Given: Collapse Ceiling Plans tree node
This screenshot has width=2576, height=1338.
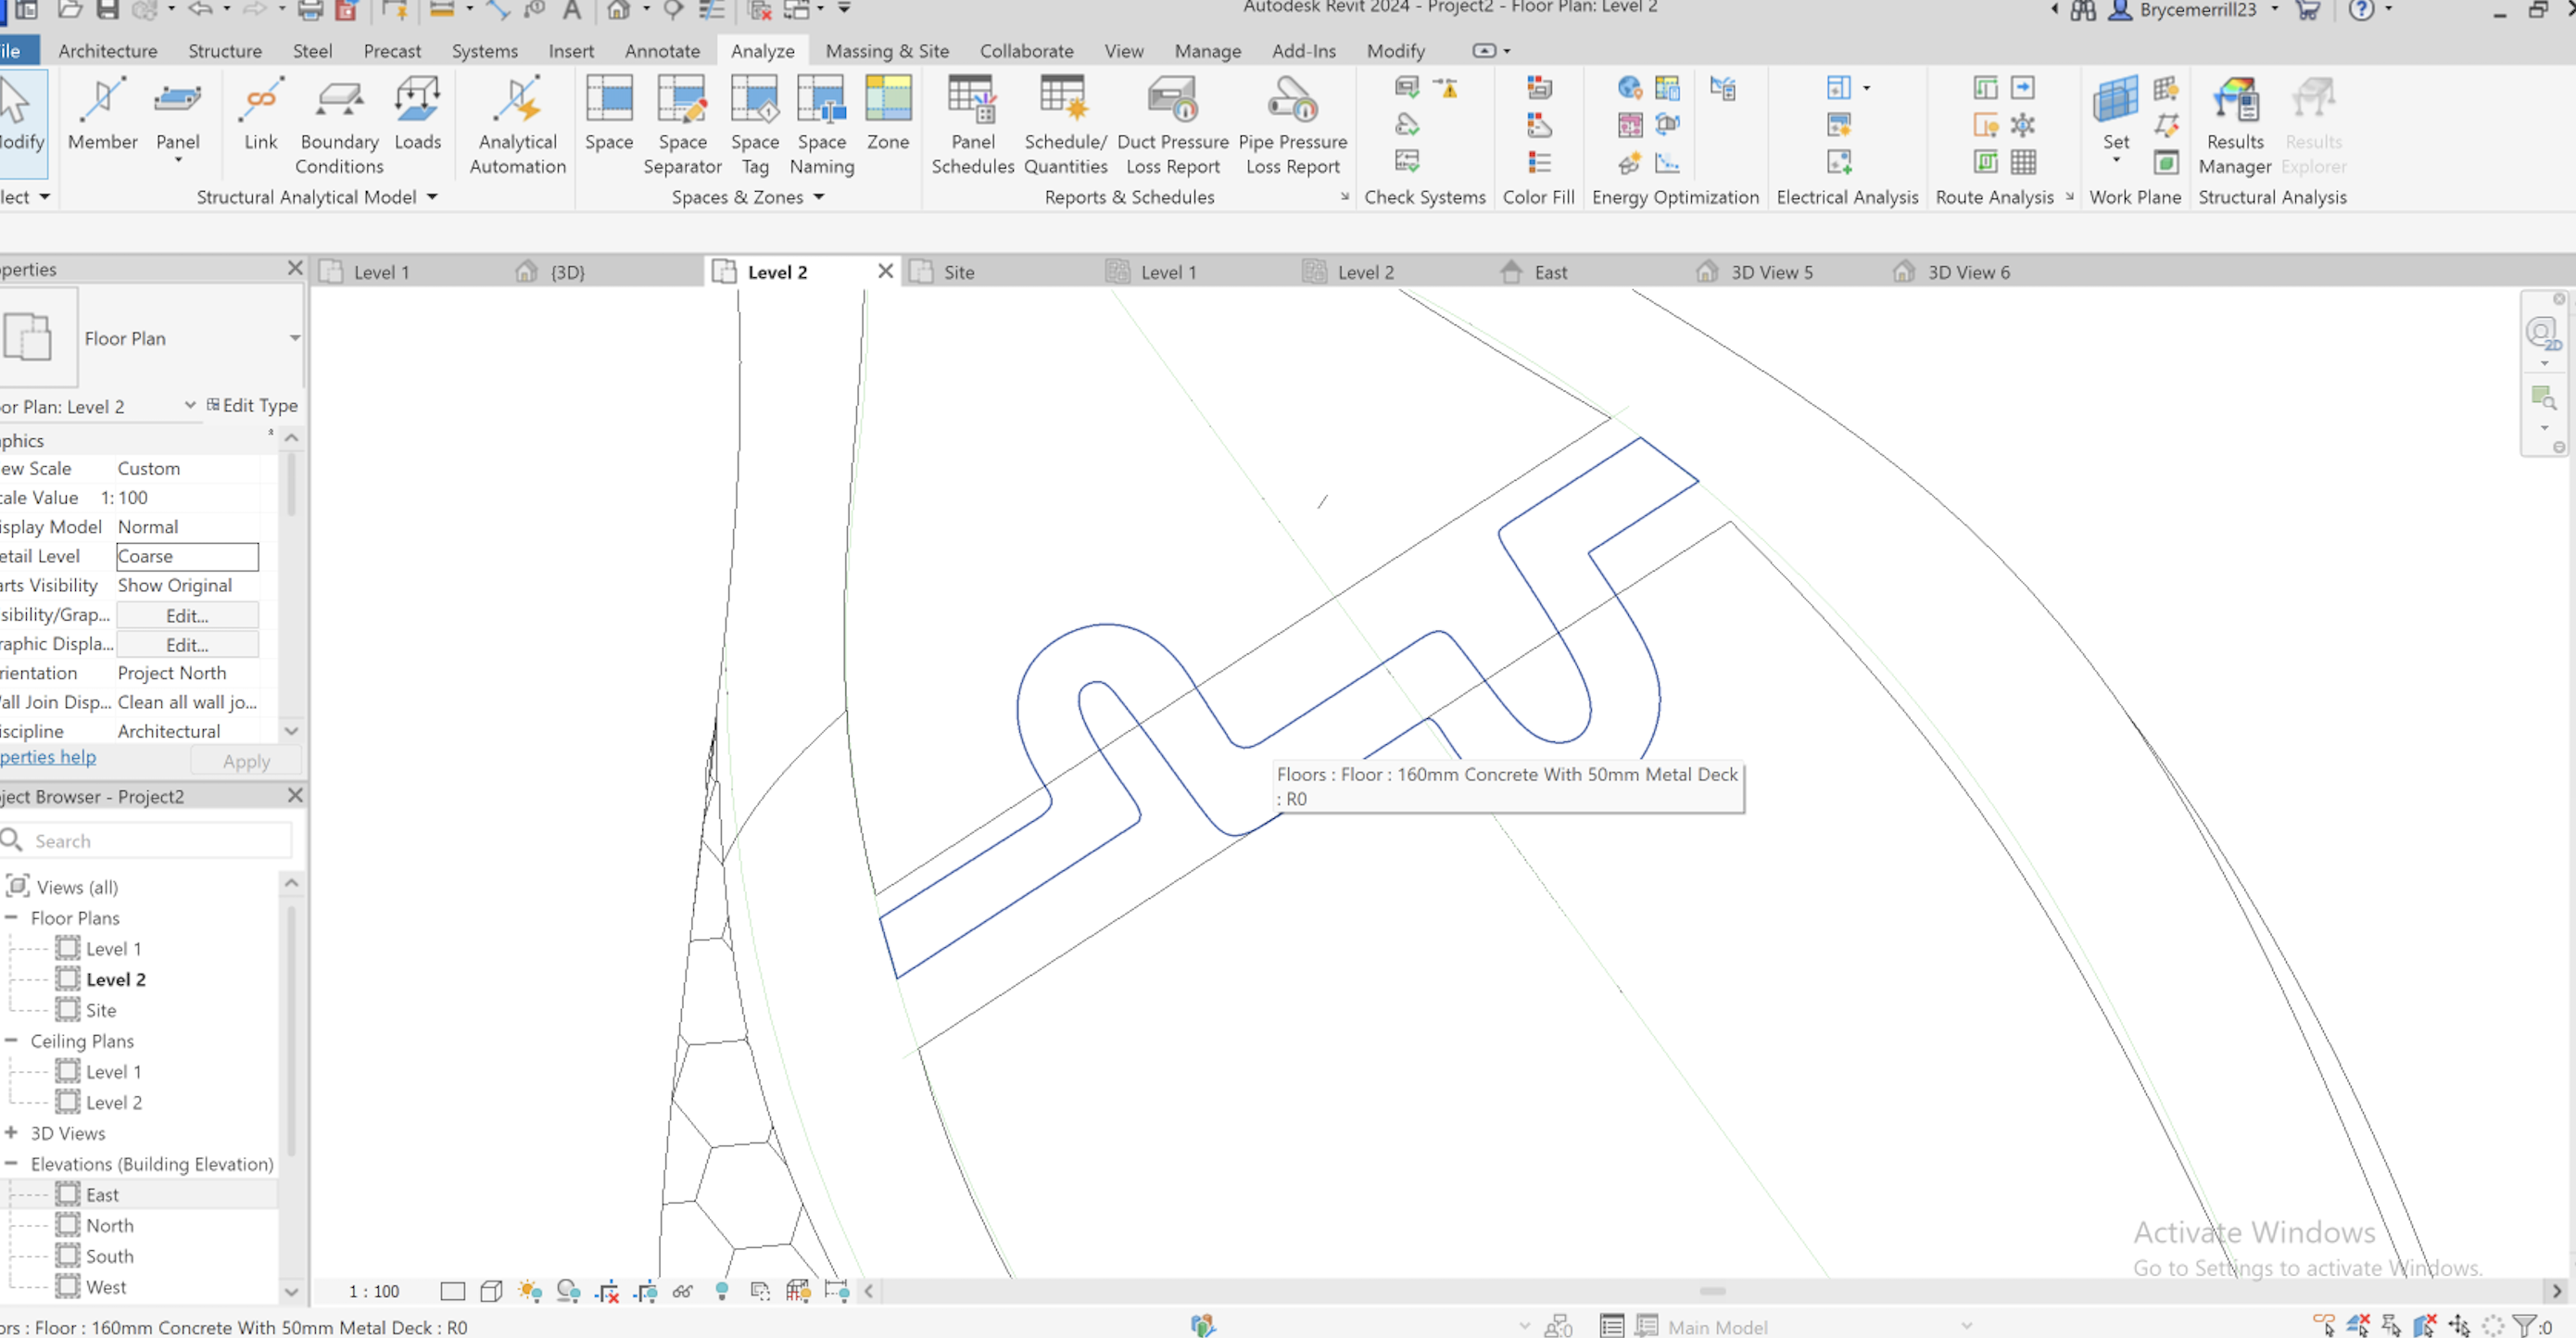Looking at the screenshot, I should tap(11, 1040).
